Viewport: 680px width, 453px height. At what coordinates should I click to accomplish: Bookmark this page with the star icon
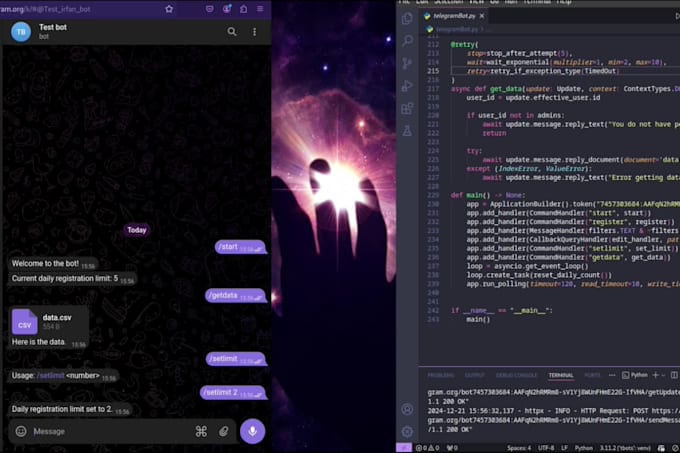(x=169, y=9)
